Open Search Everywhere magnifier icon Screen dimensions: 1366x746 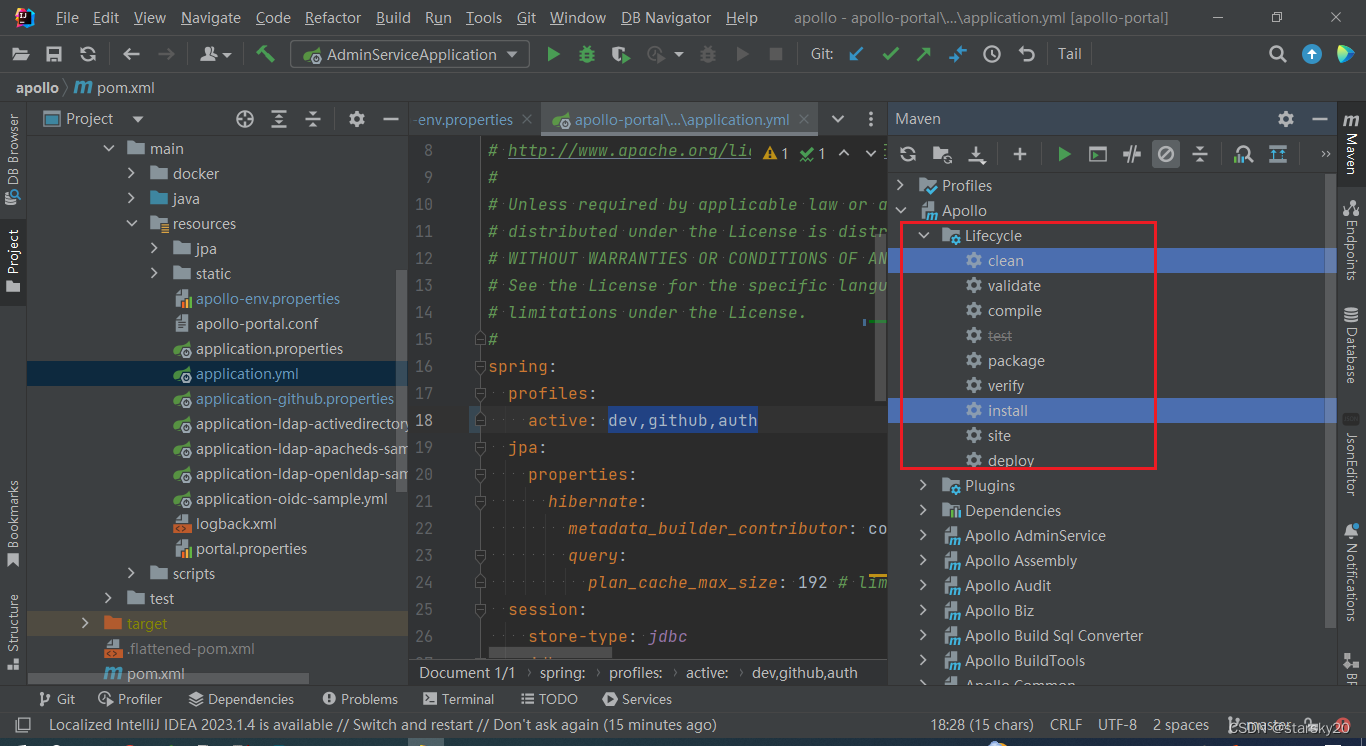[1278, 54]
